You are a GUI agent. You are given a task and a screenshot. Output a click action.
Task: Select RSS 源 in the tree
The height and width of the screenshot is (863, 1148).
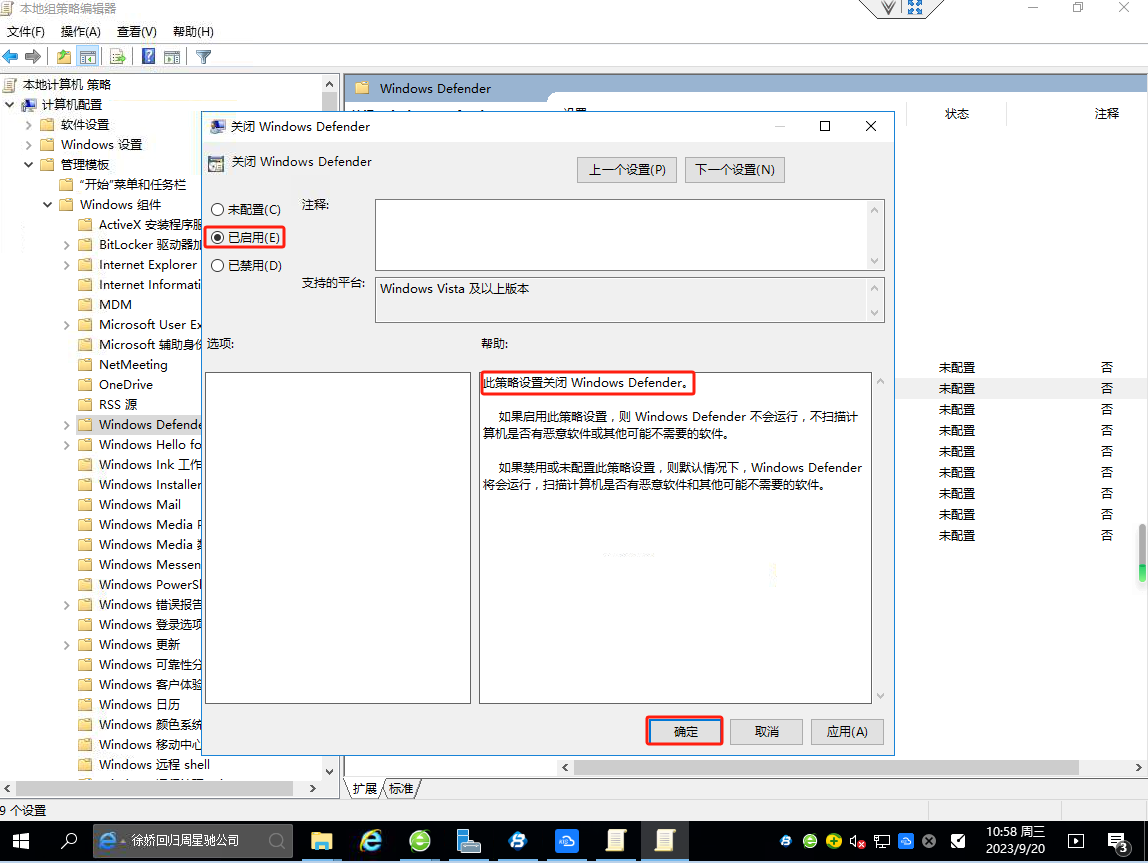118,405
